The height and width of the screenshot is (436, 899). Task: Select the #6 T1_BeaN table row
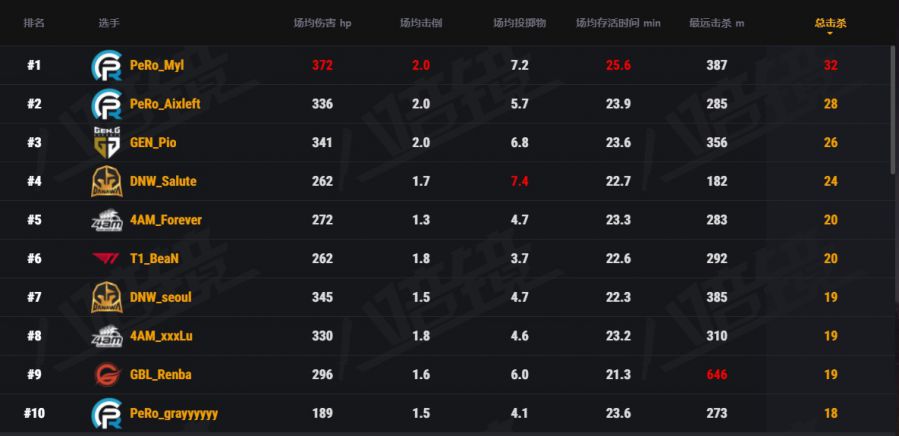coord(445,259)
